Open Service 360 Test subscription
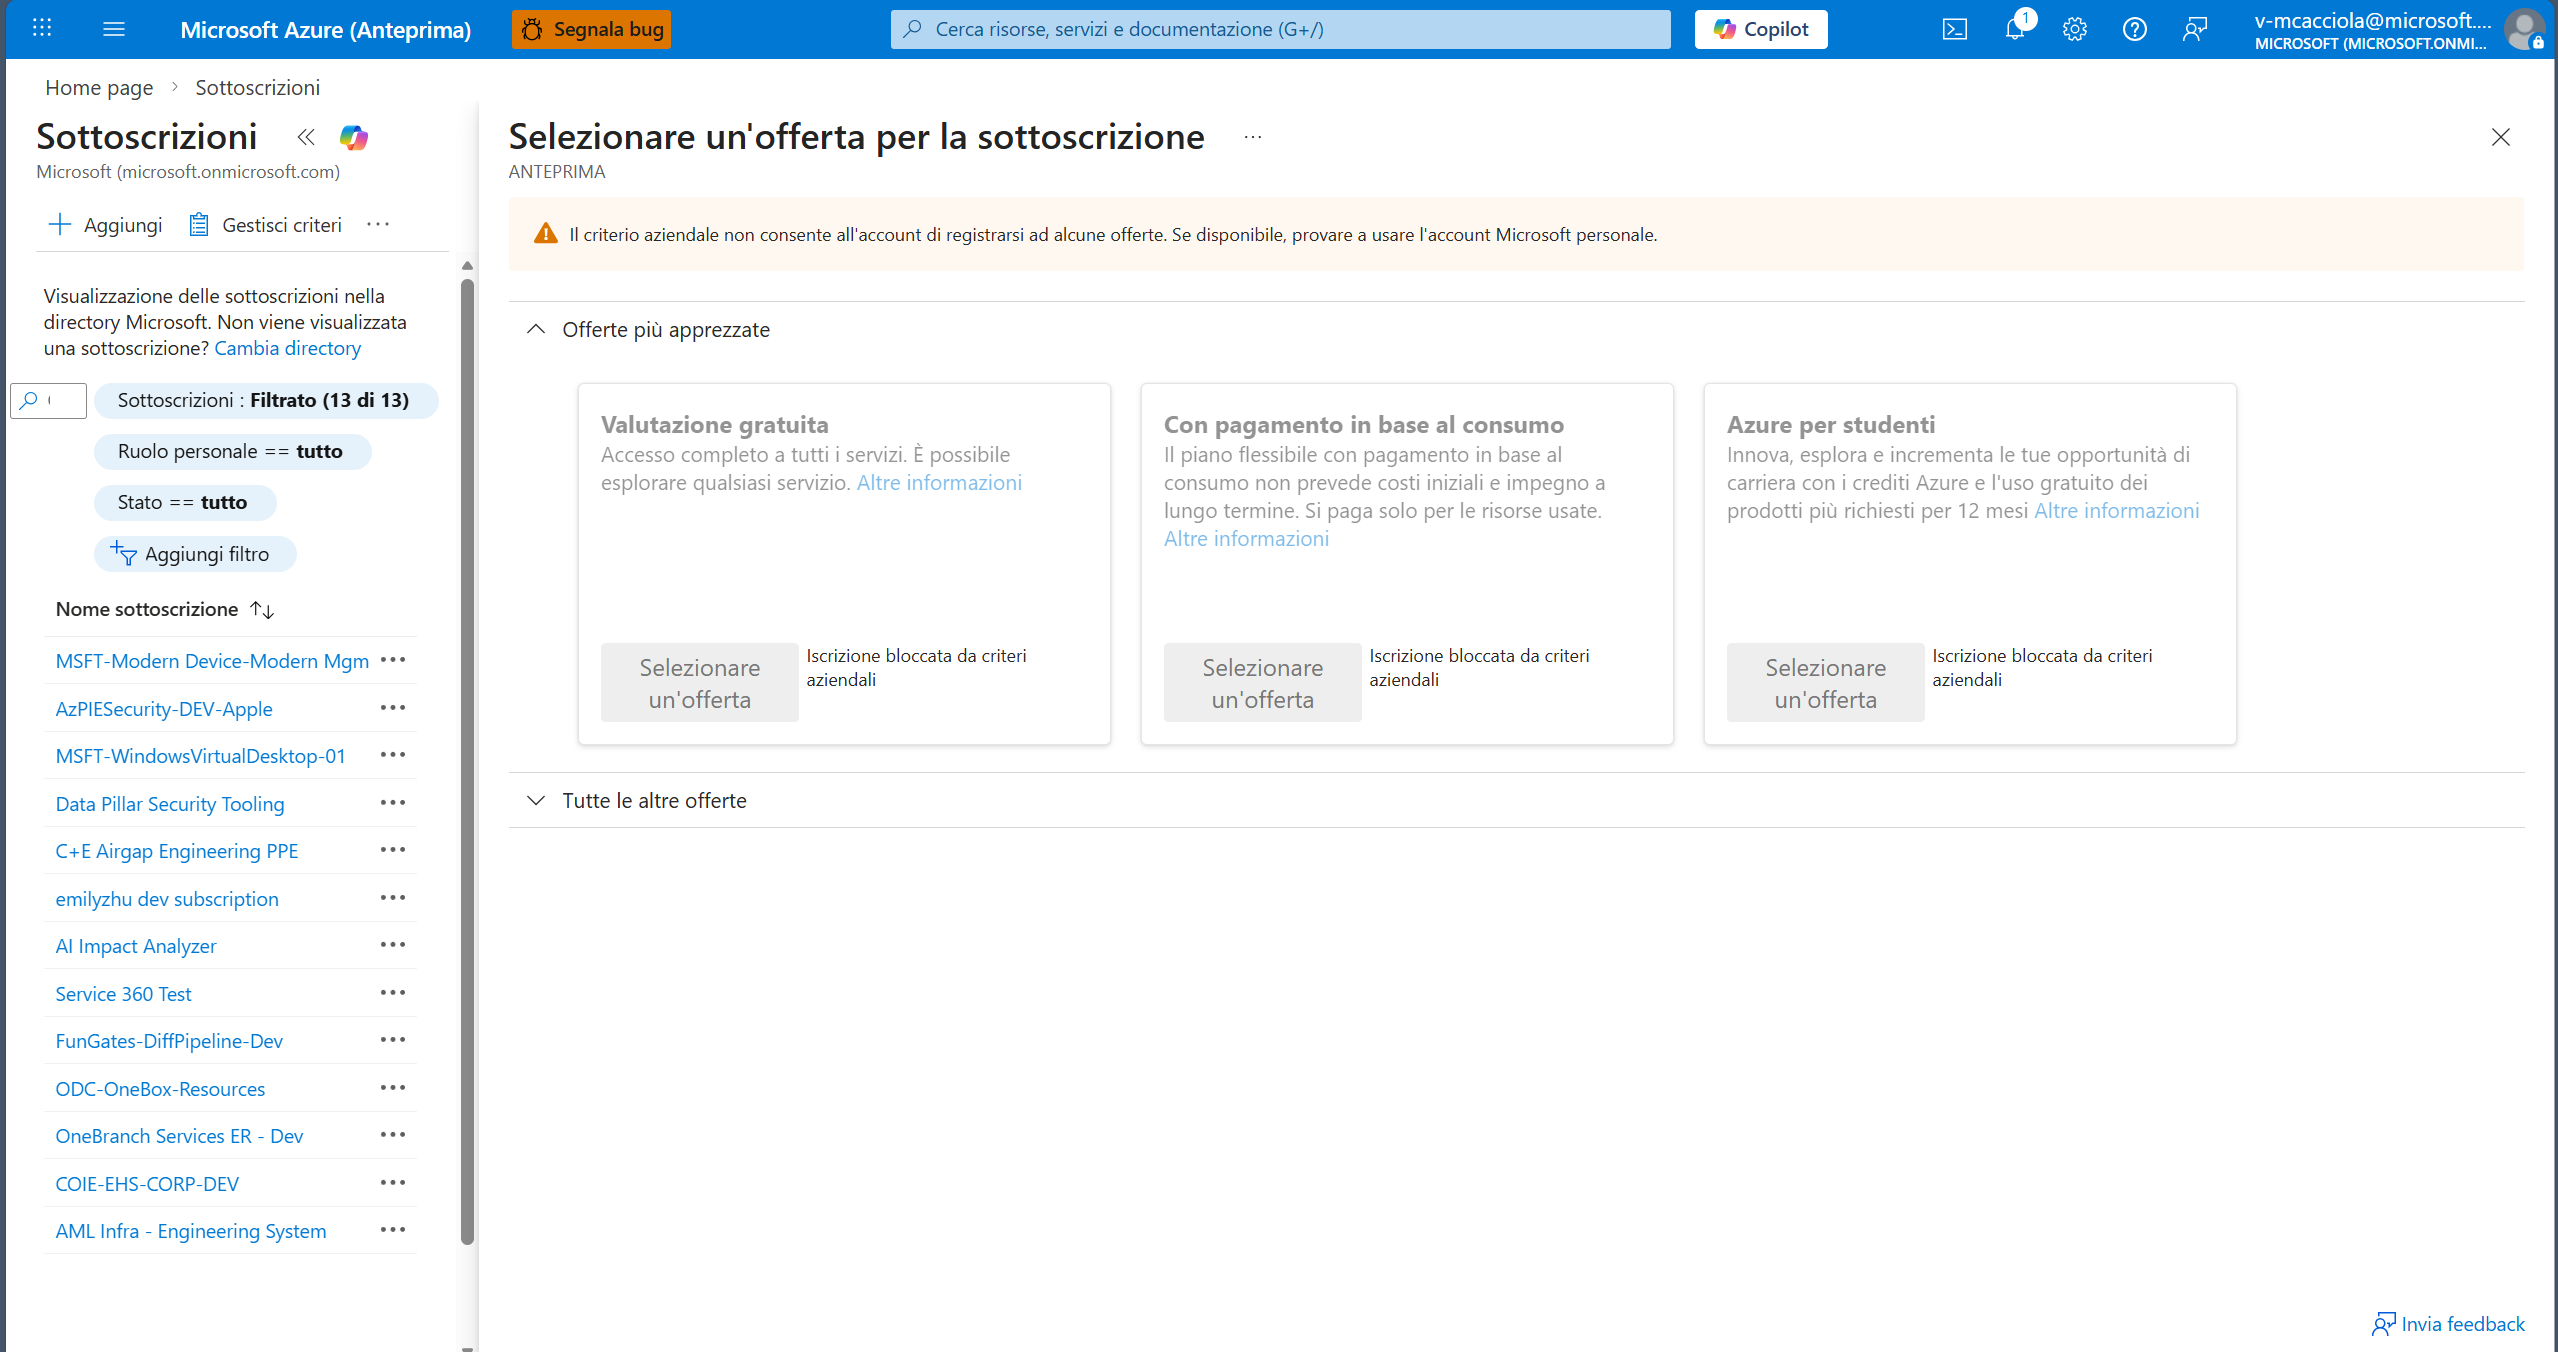 (x=123, y=994)
